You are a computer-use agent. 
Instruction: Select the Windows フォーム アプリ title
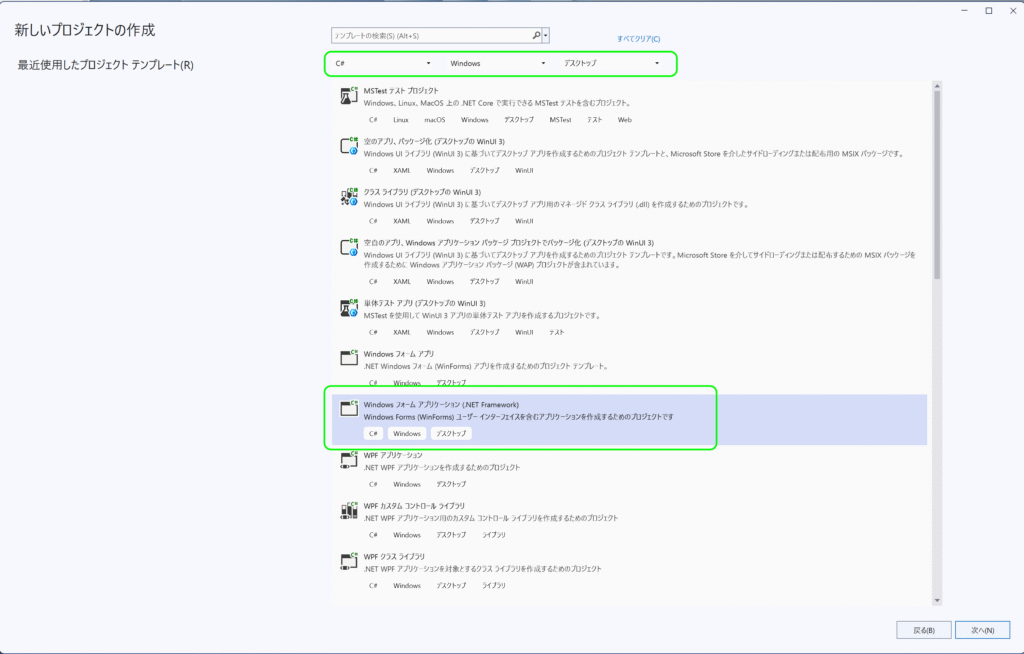pos(398,353)
